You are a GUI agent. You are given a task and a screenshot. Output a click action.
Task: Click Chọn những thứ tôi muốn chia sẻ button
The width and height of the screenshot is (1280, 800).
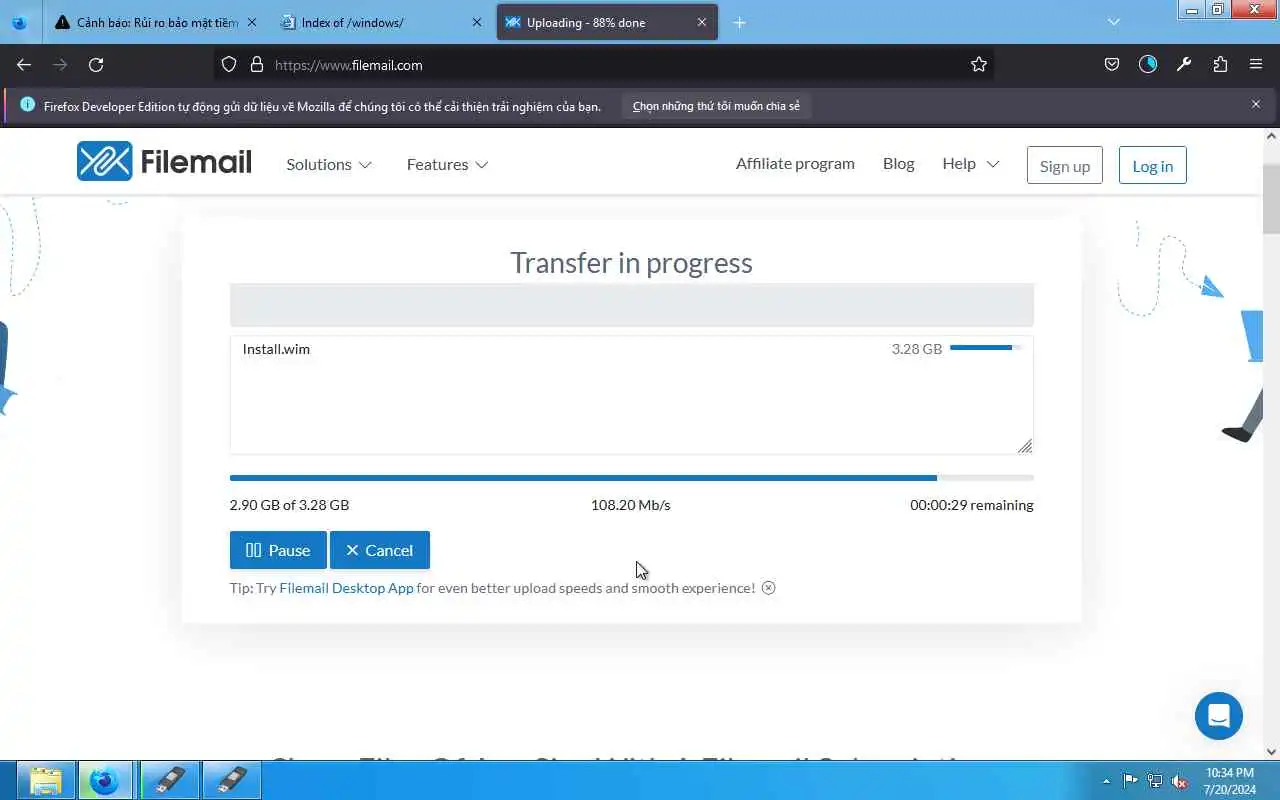pyautogui.click(x=716, y=106)
